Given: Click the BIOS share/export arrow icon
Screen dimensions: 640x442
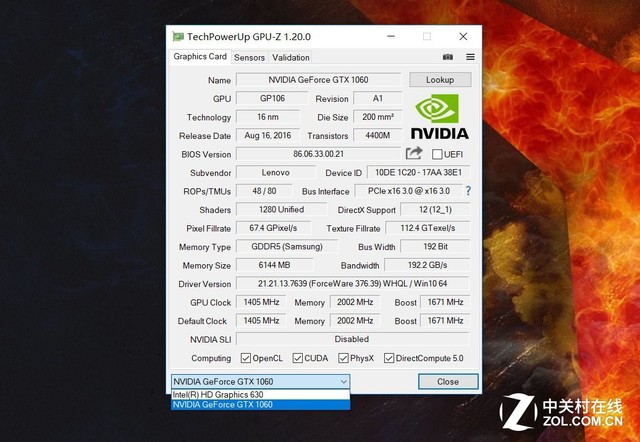Looking at the screenshot, I should (414, 153).
